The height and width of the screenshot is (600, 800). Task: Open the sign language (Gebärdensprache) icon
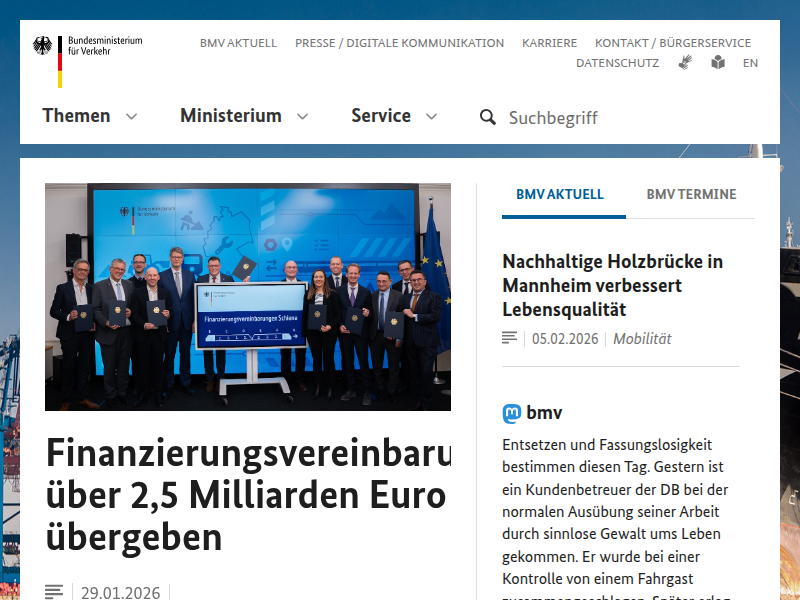685,62
